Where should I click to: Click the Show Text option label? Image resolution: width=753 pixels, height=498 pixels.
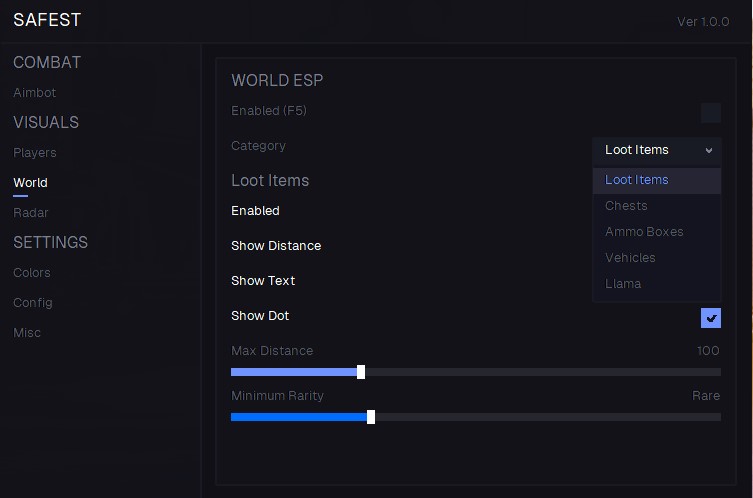pos(263,281)
